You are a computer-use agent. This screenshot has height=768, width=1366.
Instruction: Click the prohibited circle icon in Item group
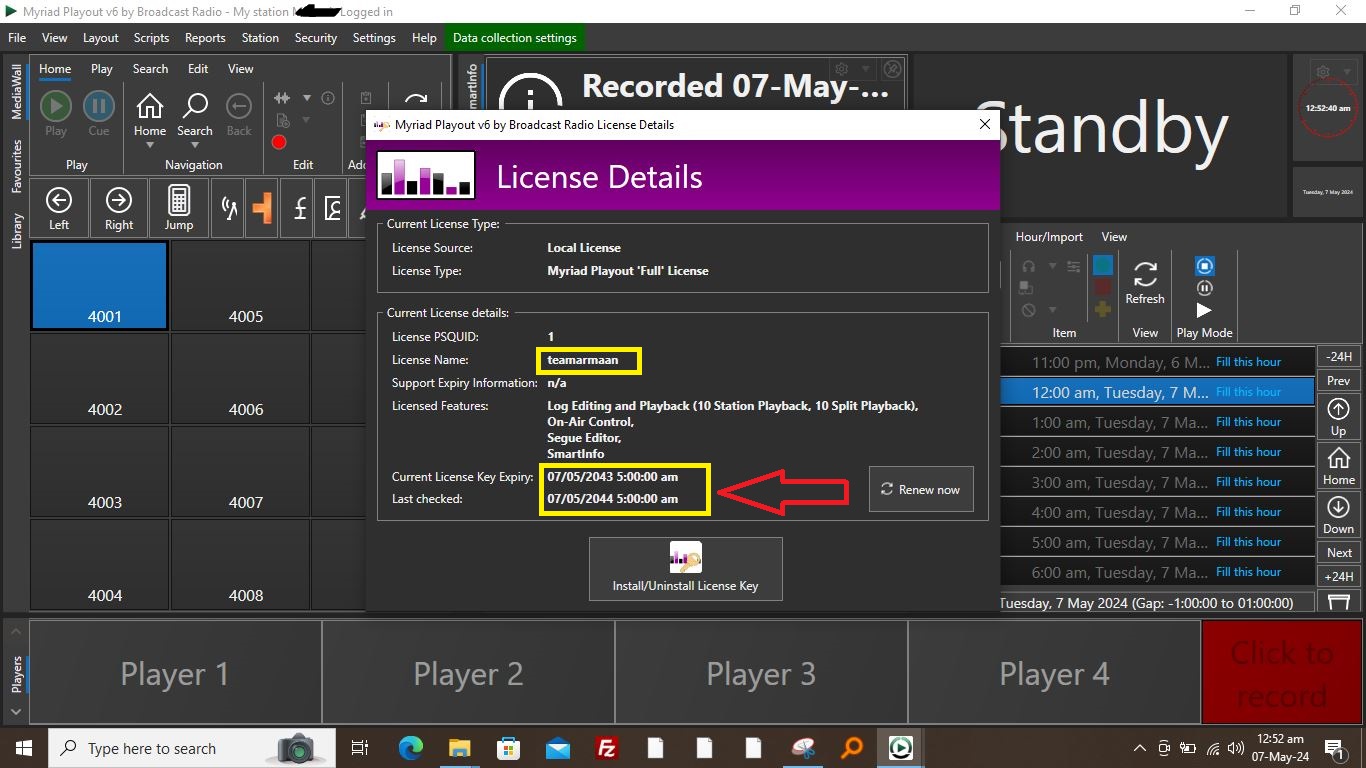pos(1028,310)
